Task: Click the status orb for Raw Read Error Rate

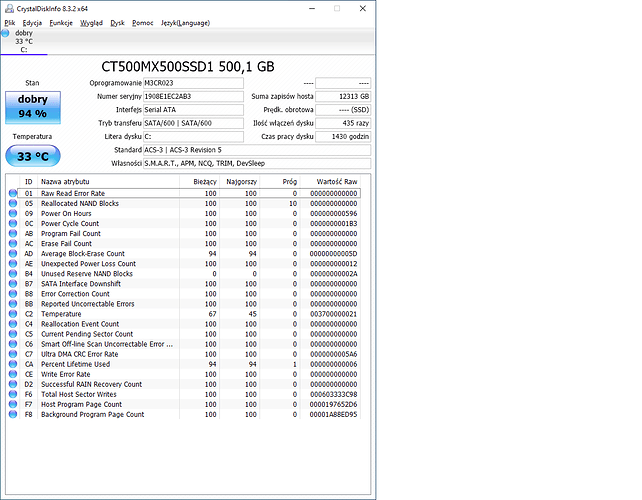Action: click(x=13, y=193)
